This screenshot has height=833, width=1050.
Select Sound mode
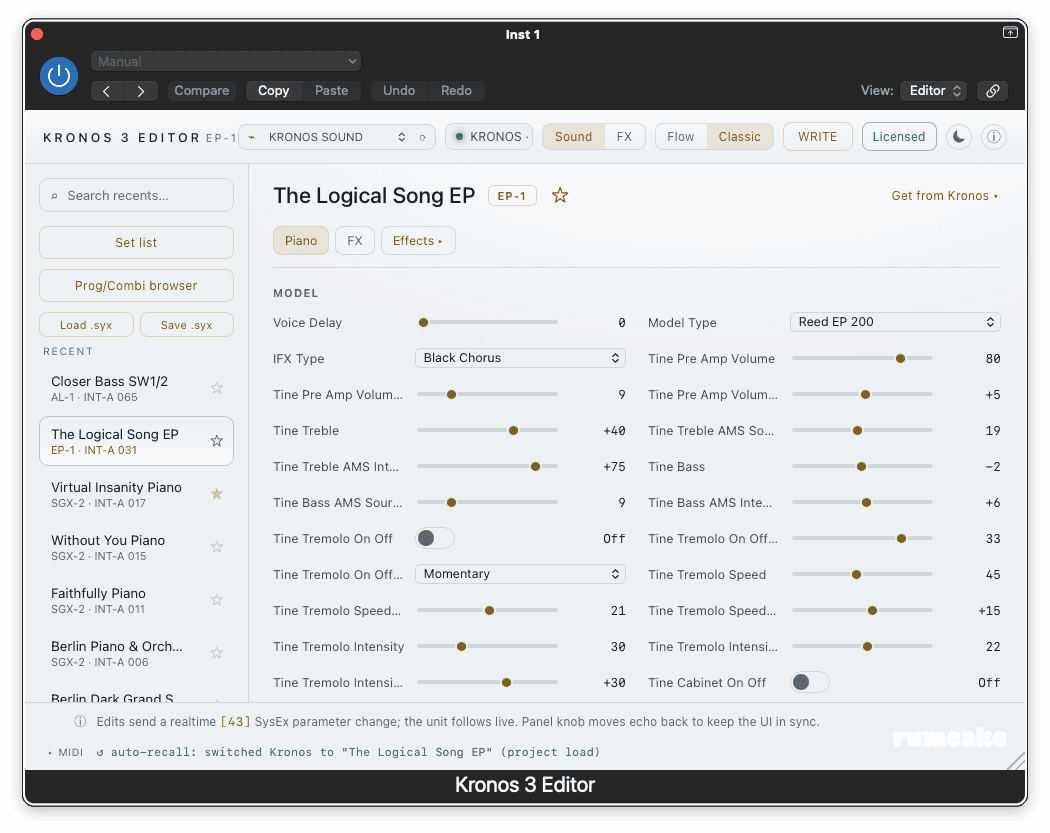click(x=573, y=137)
